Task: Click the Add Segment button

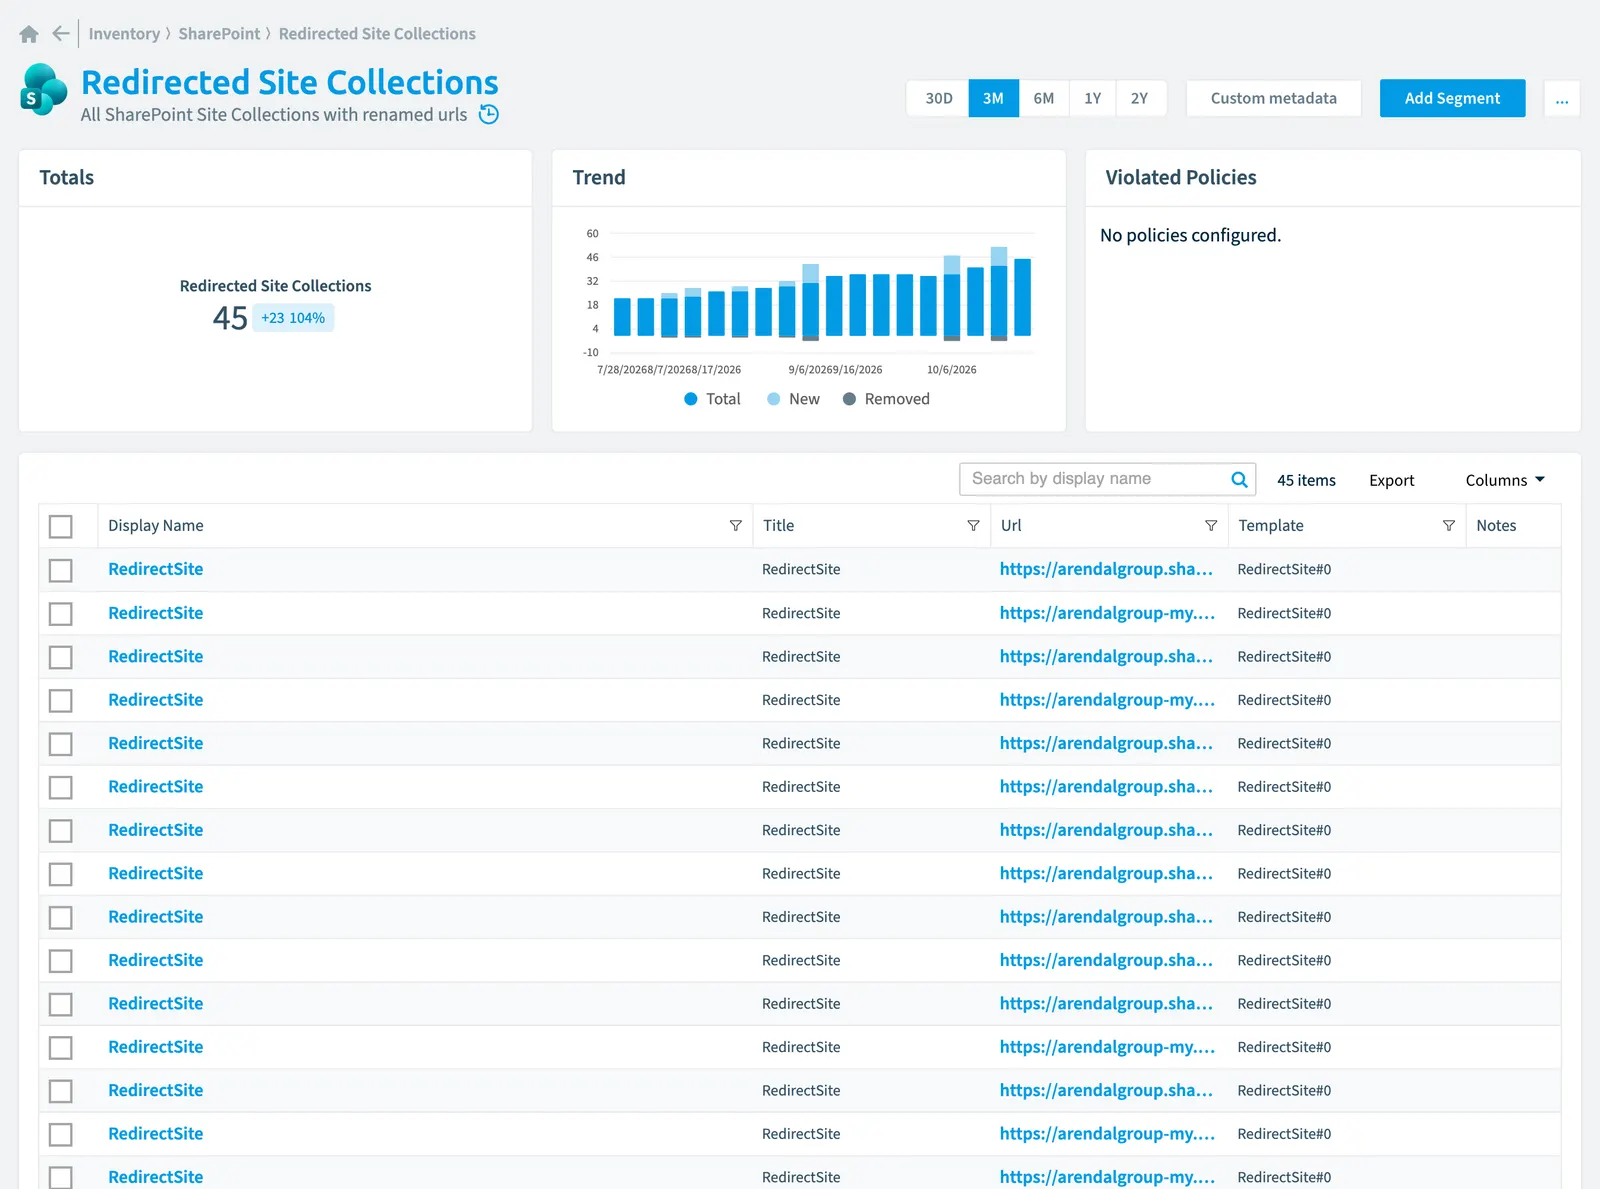Action: (1452, 98)
